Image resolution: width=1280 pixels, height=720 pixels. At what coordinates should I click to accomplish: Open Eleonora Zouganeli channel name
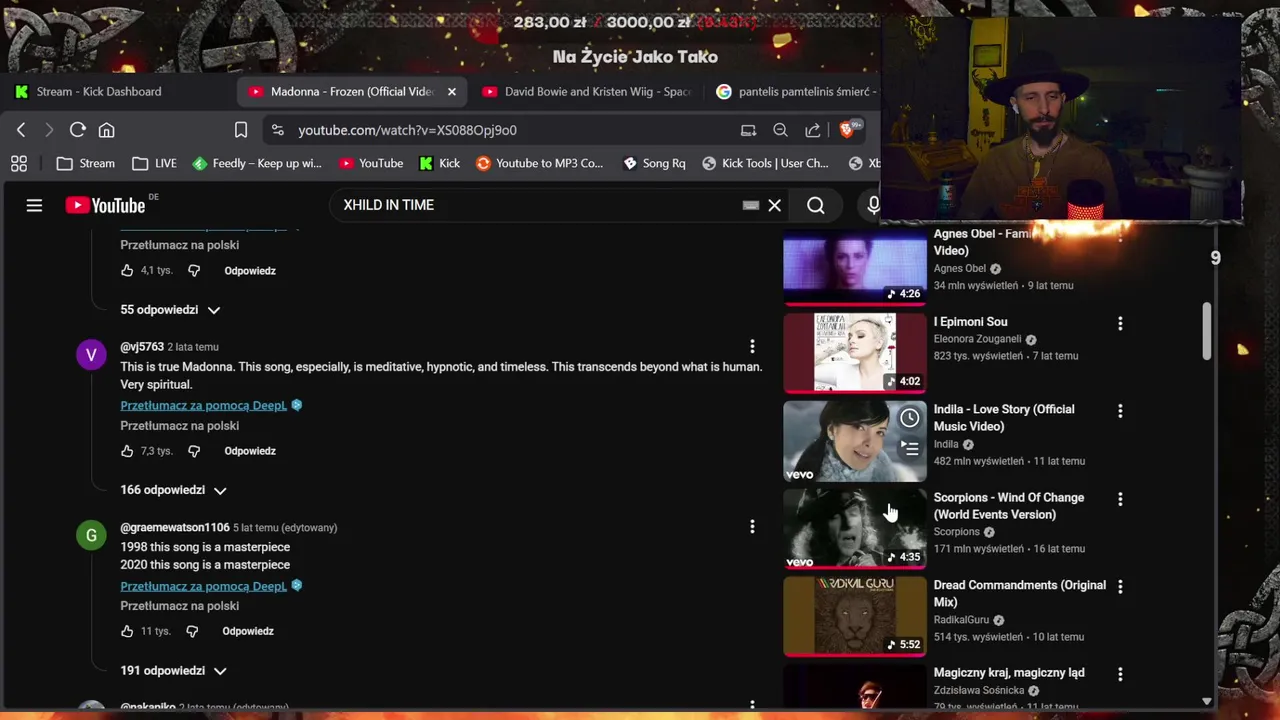click(977, 339)
